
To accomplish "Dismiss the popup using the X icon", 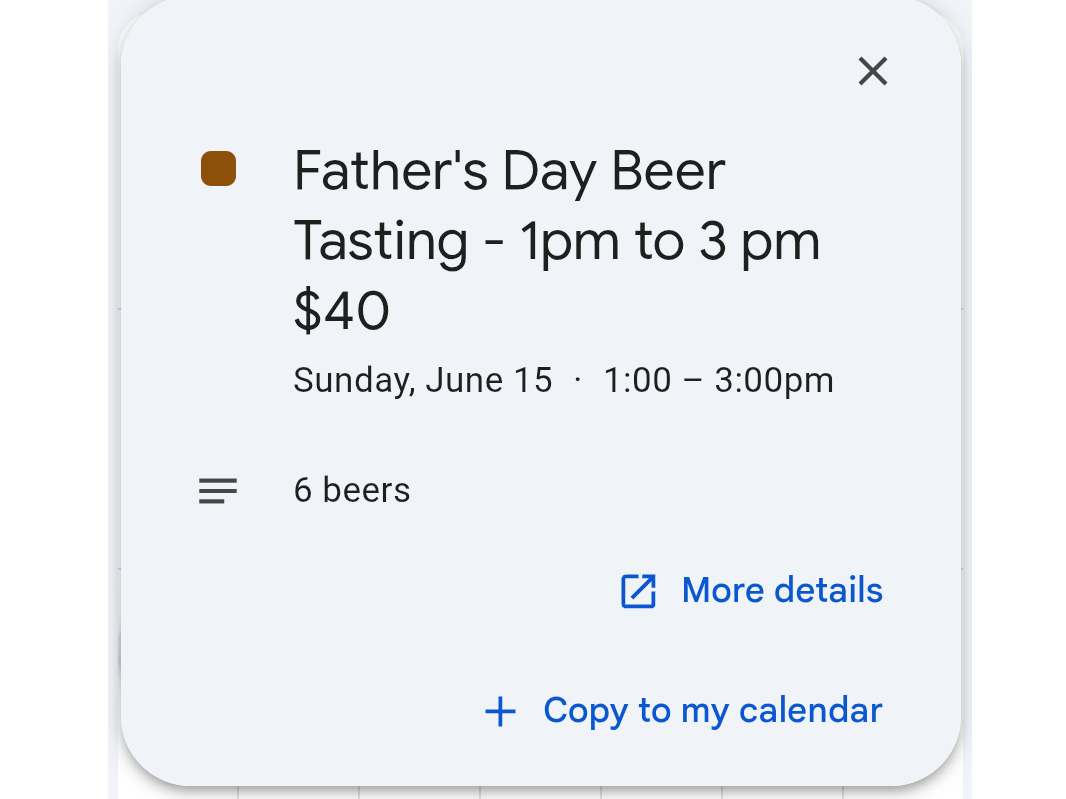I will pyautogui.click(x=873, y=71).
